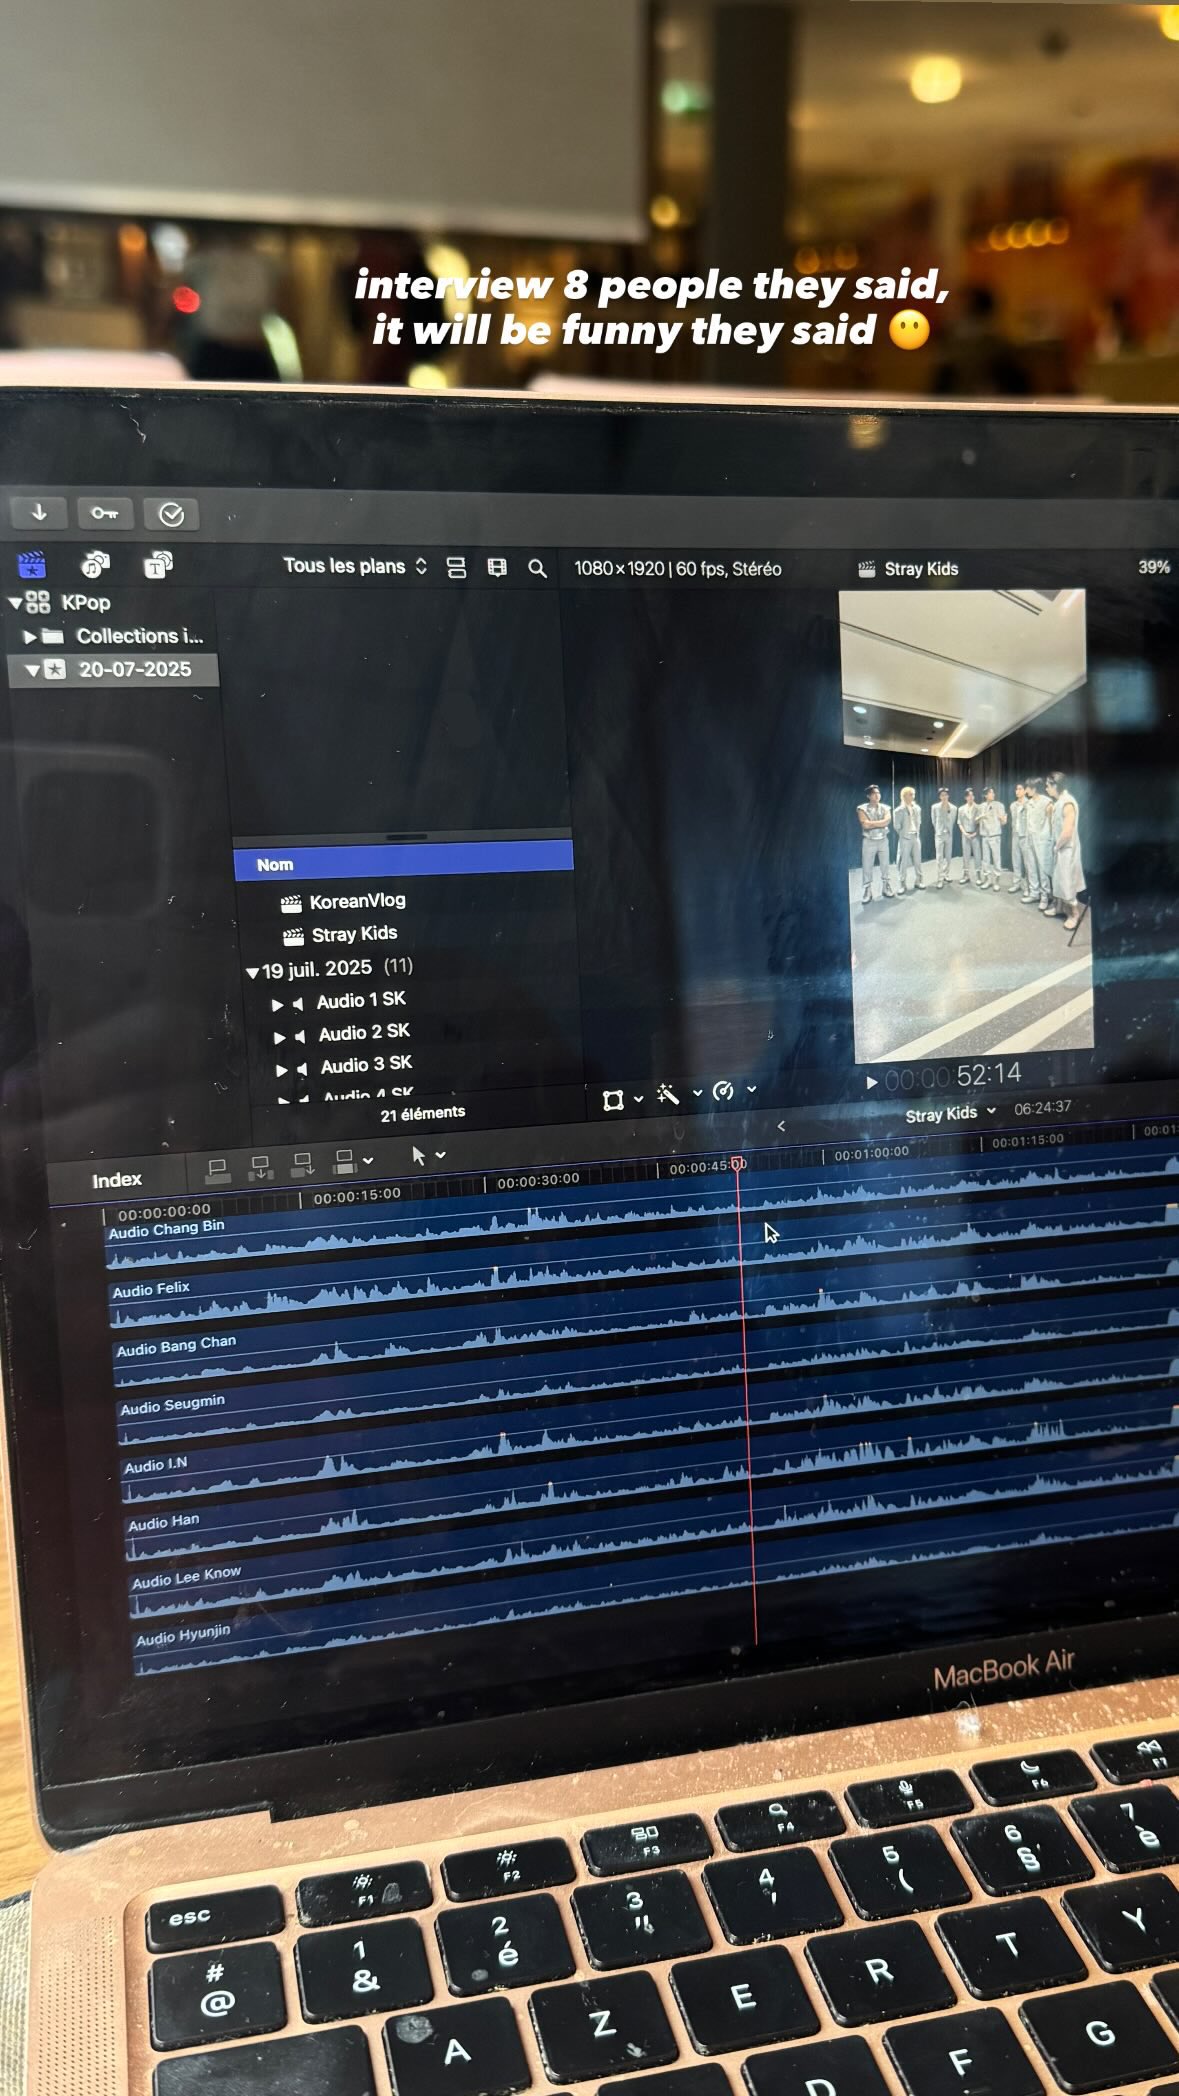
Task: Expand the Collections folder in sidebar
Action: pyautogui.click(x=30, y=636)
